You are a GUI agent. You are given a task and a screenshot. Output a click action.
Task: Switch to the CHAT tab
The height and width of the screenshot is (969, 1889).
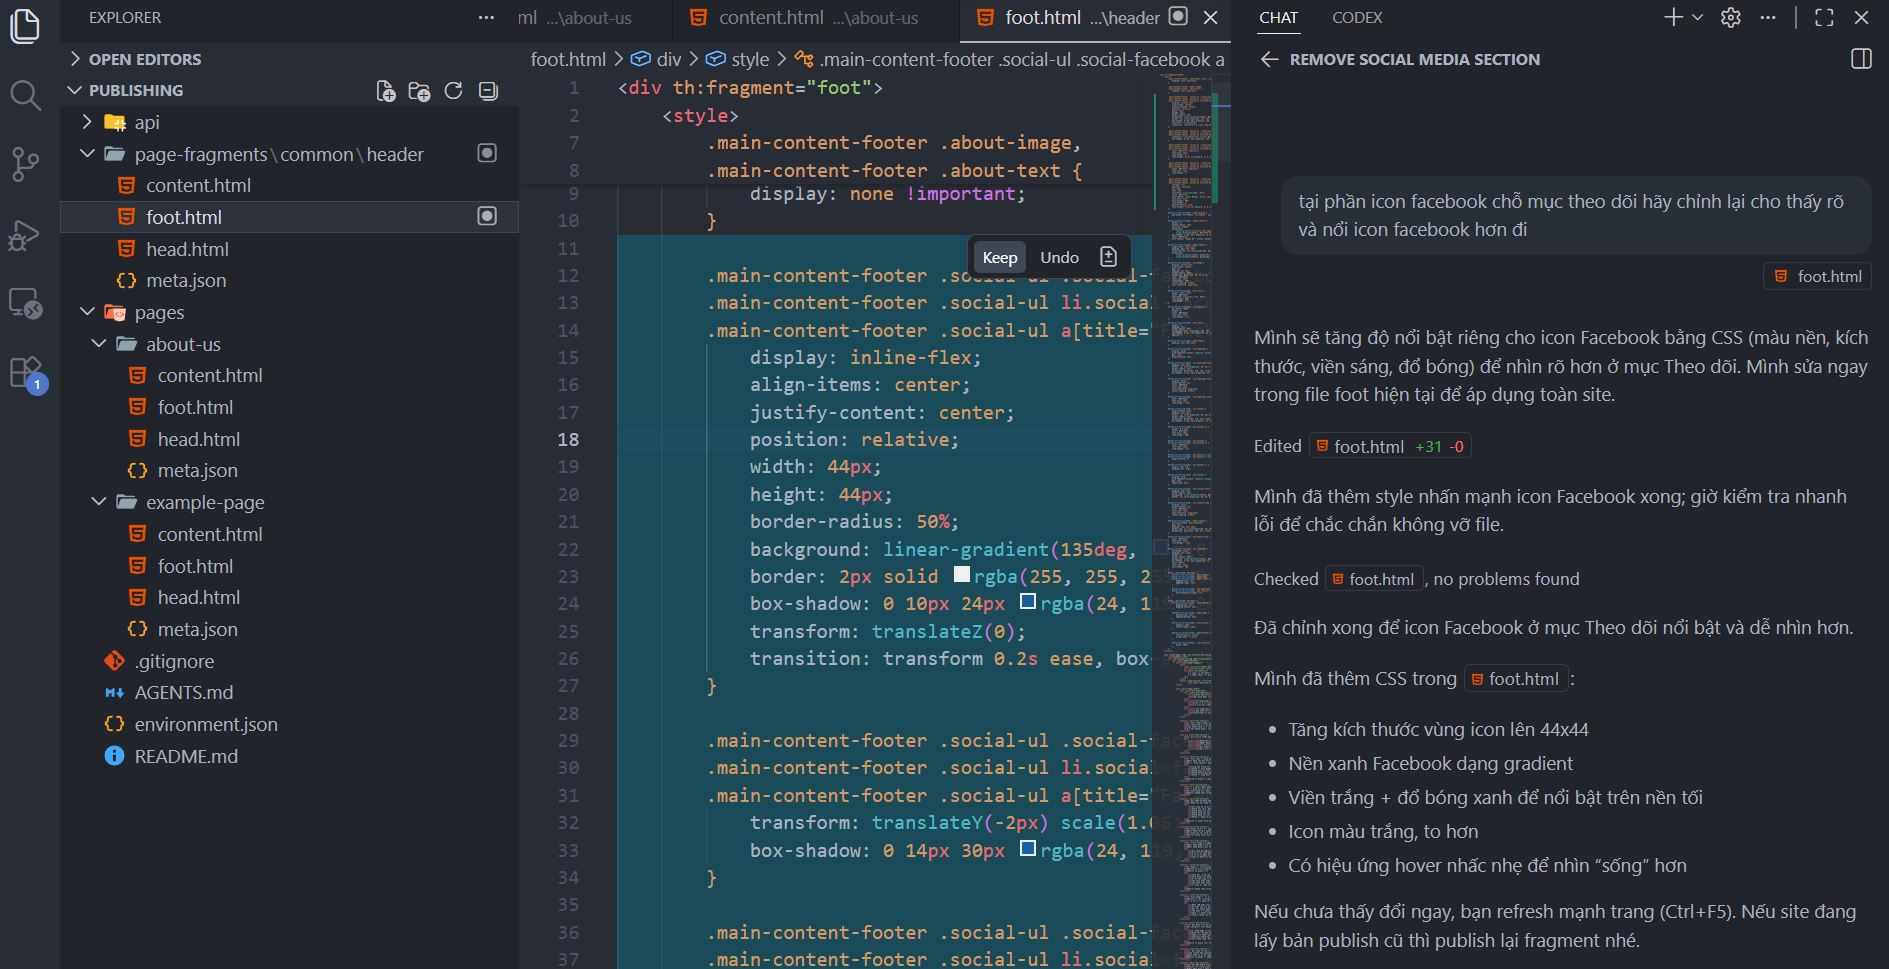tap(1278, 17)
